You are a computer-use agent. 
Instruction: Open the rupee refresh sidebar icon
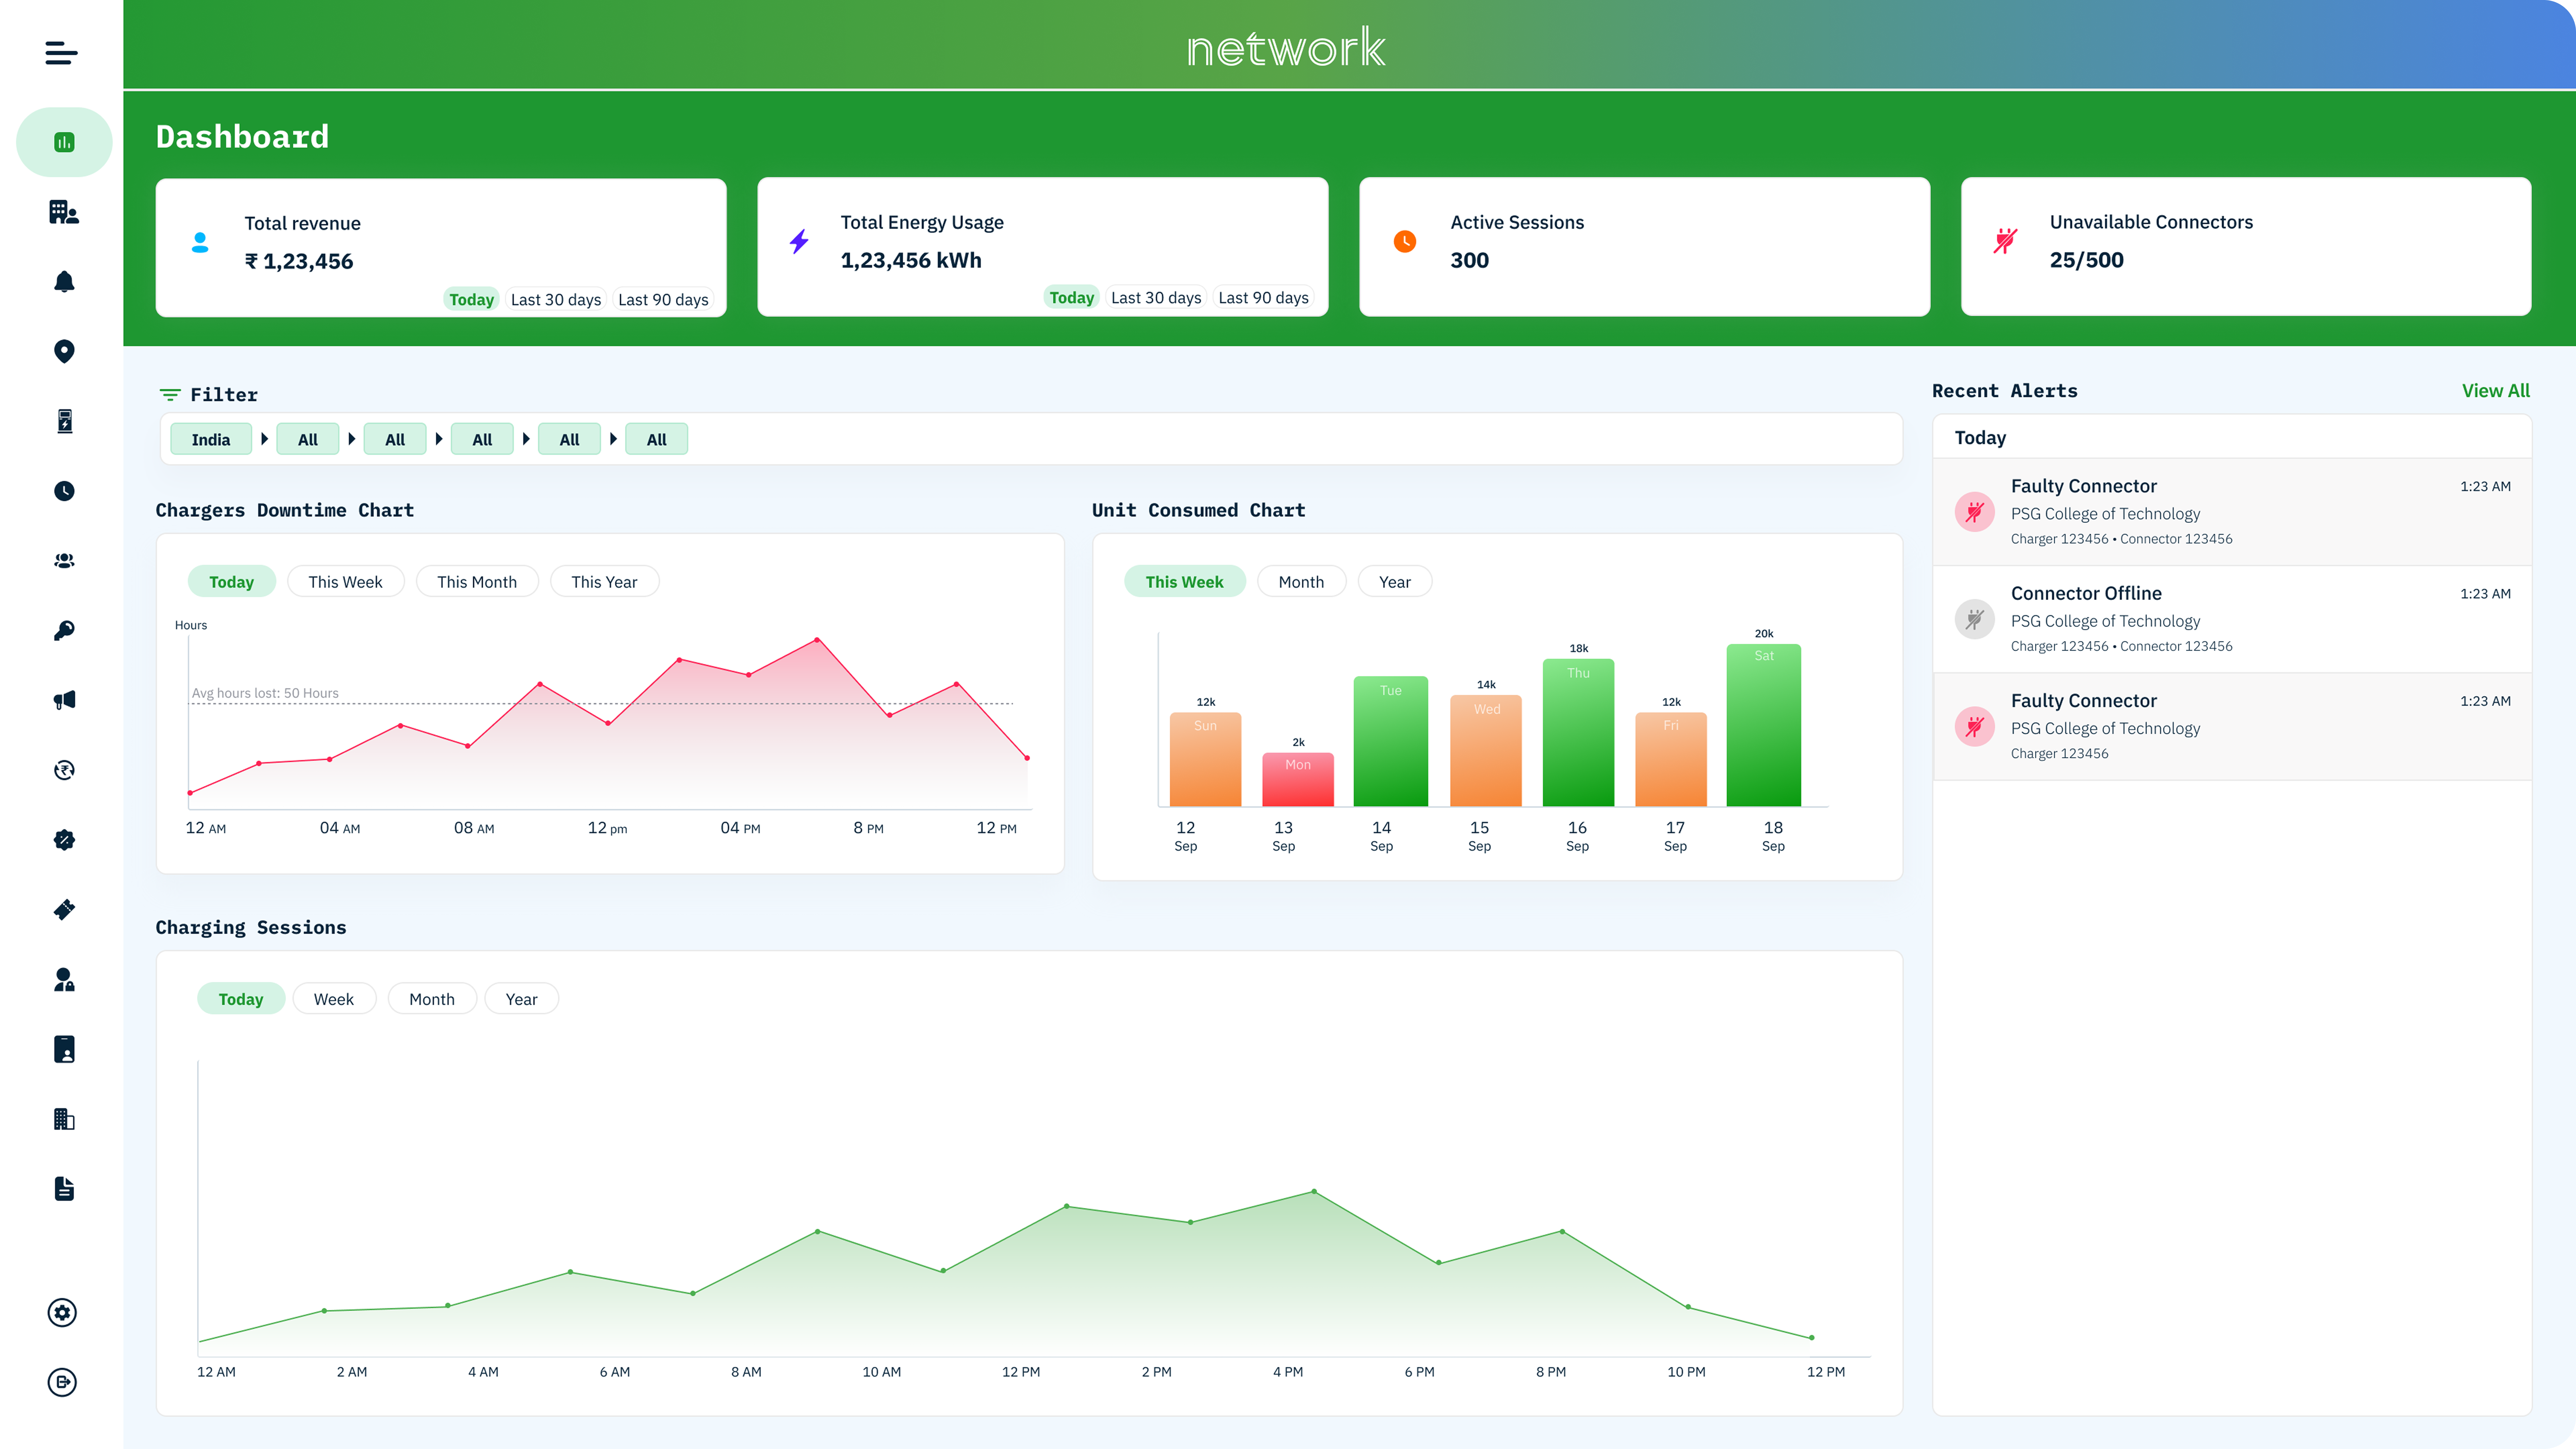(x=64, y=770)
